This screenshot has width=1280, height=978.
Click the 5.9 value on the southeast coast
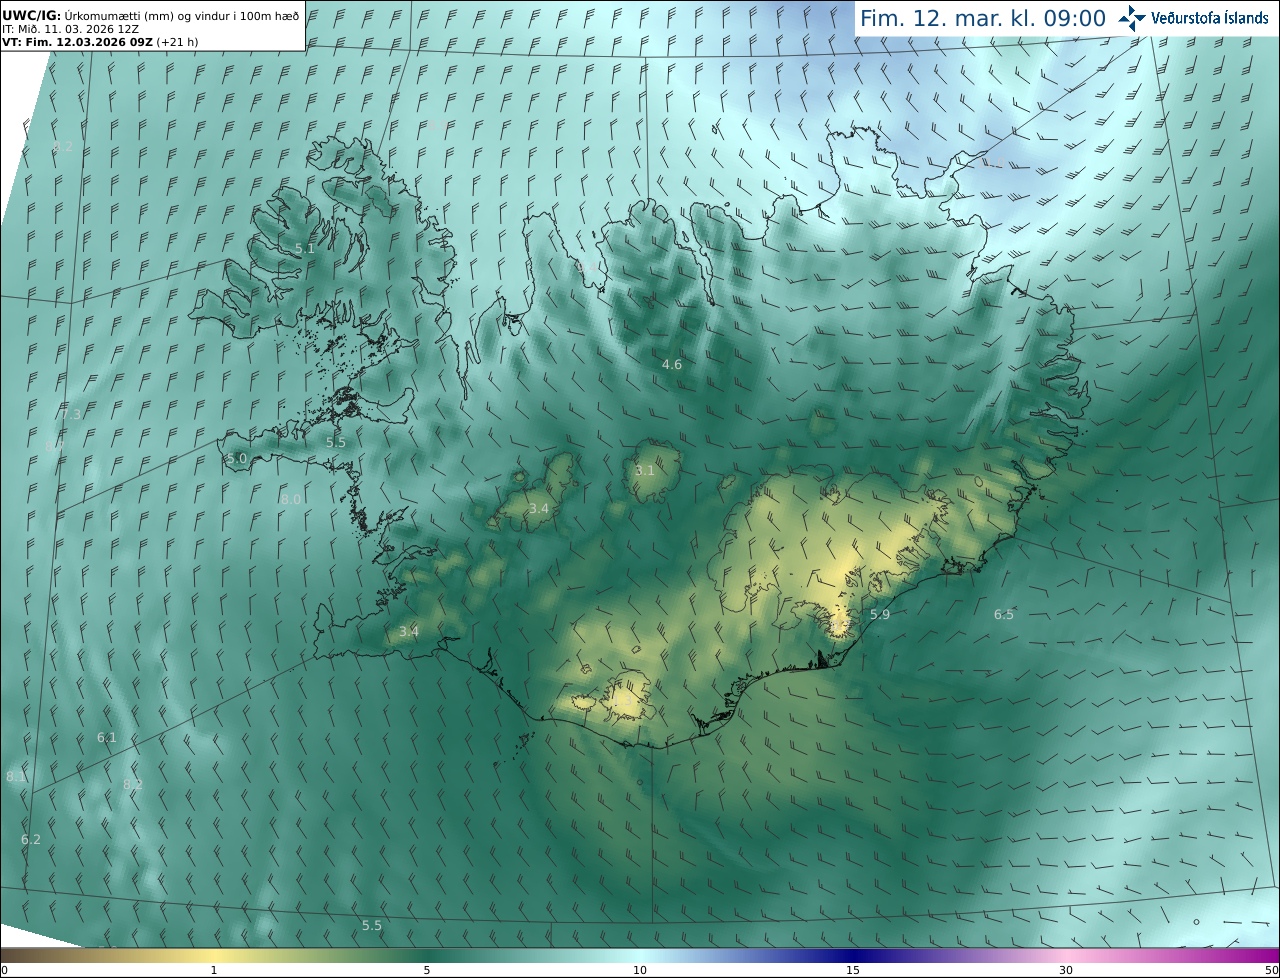click(x=880, y=614)
